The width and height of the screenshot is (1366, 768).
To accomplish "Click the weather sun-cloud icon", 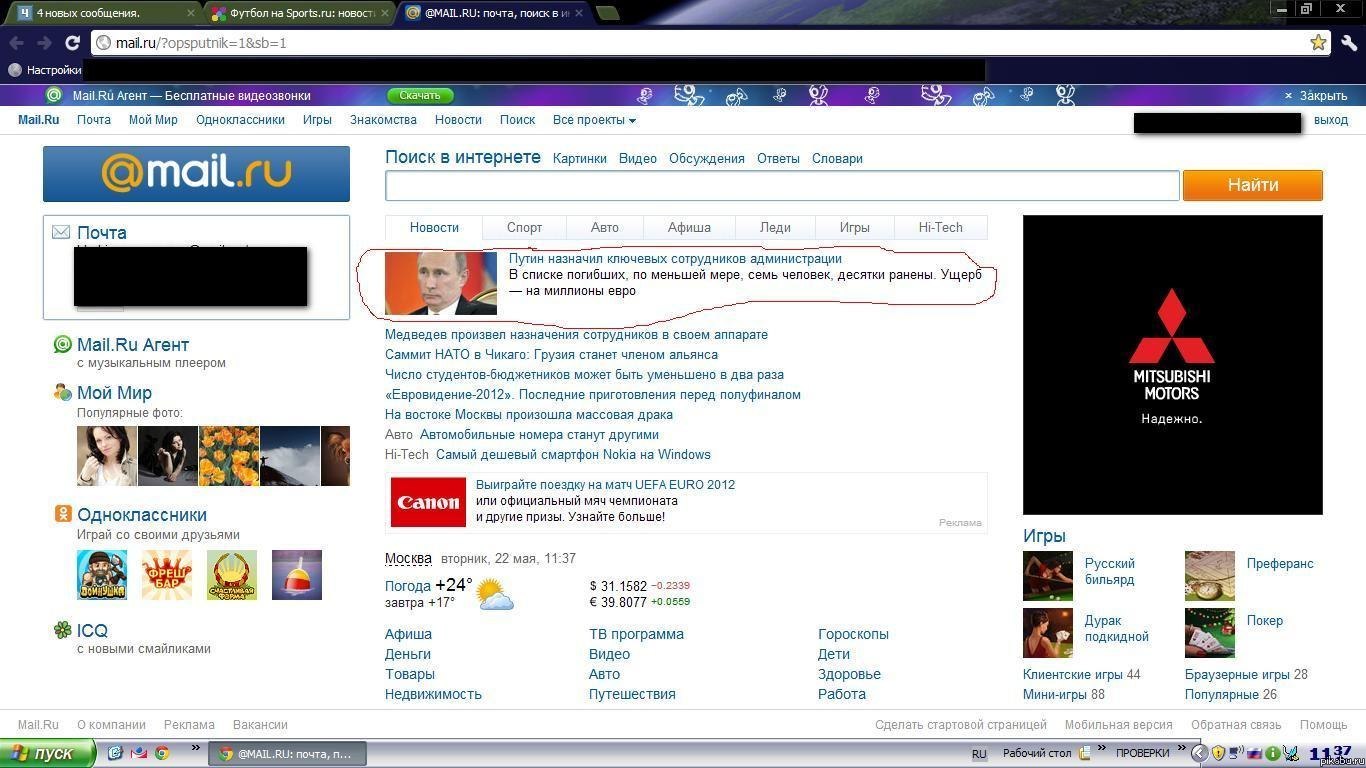I will (x=495, y=594).
